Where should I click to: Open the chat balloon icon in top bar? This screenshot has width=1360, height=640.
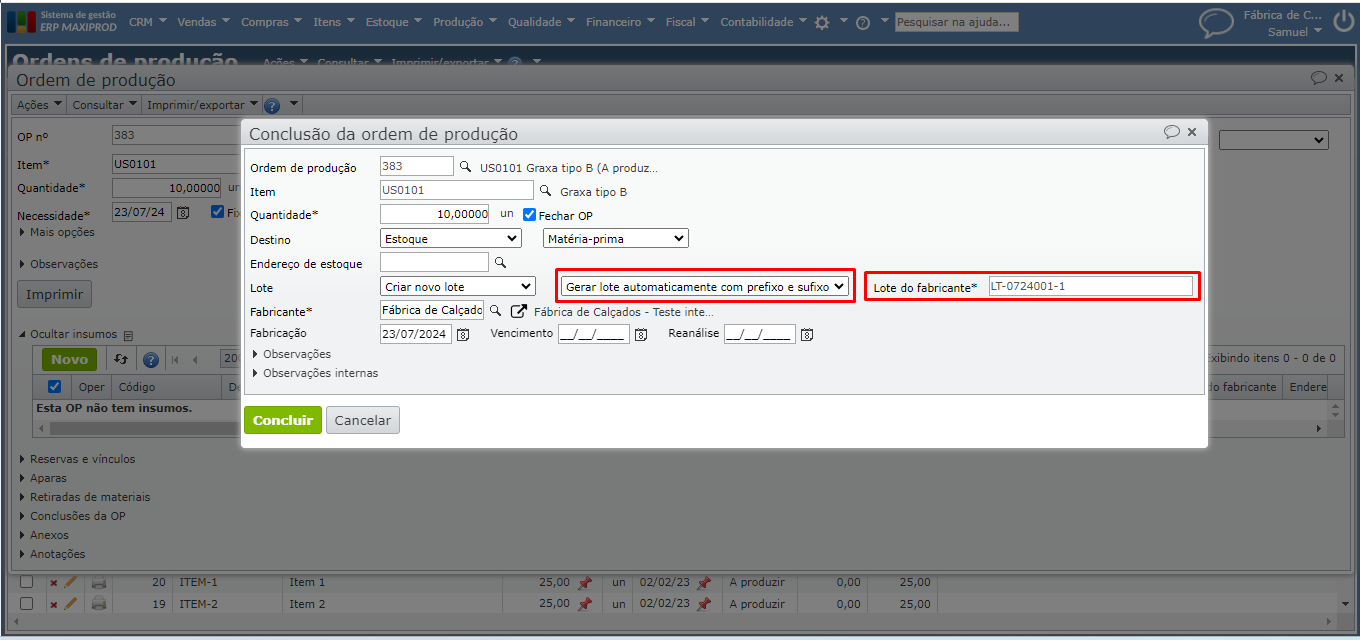(x=1216, y=23)
